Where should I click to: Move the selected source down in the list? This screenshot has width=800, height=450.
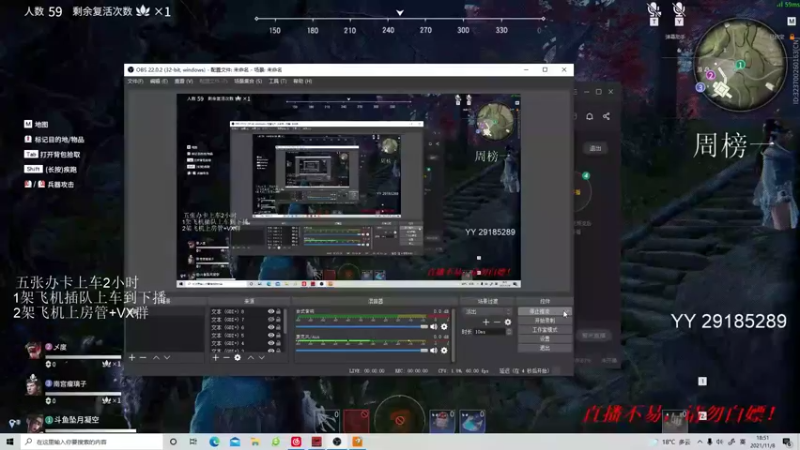[262, 358]
